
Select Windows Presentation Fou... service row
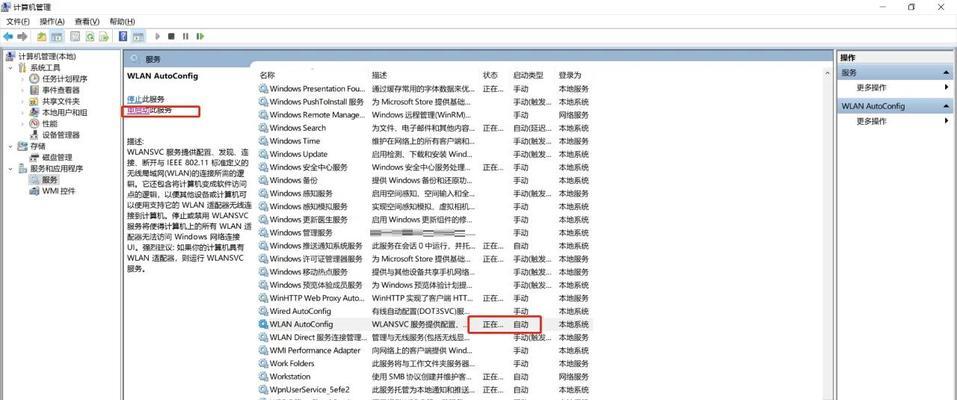coord(424,89)
